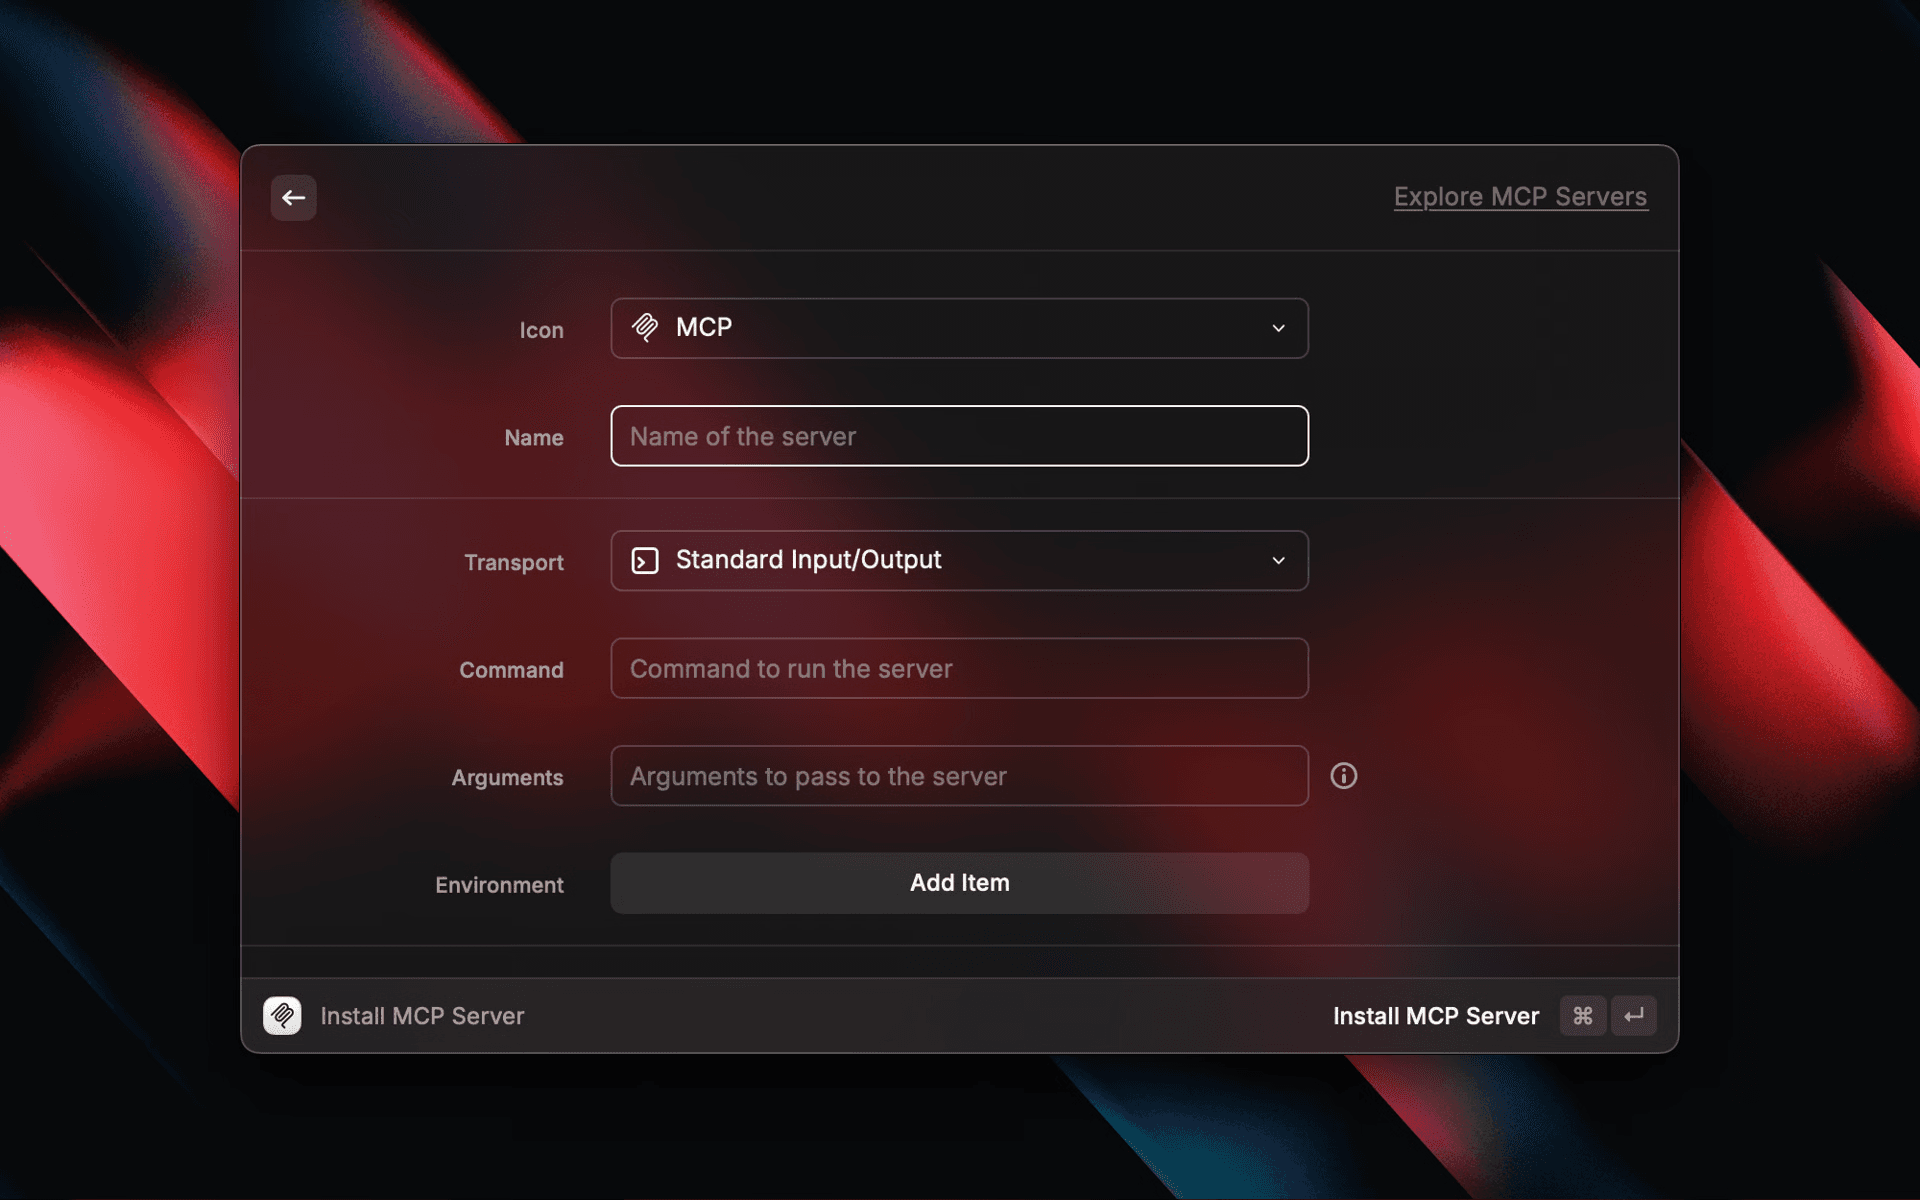
Task: Click the Install MCP Server action button
Action: pos(1436,1015)
